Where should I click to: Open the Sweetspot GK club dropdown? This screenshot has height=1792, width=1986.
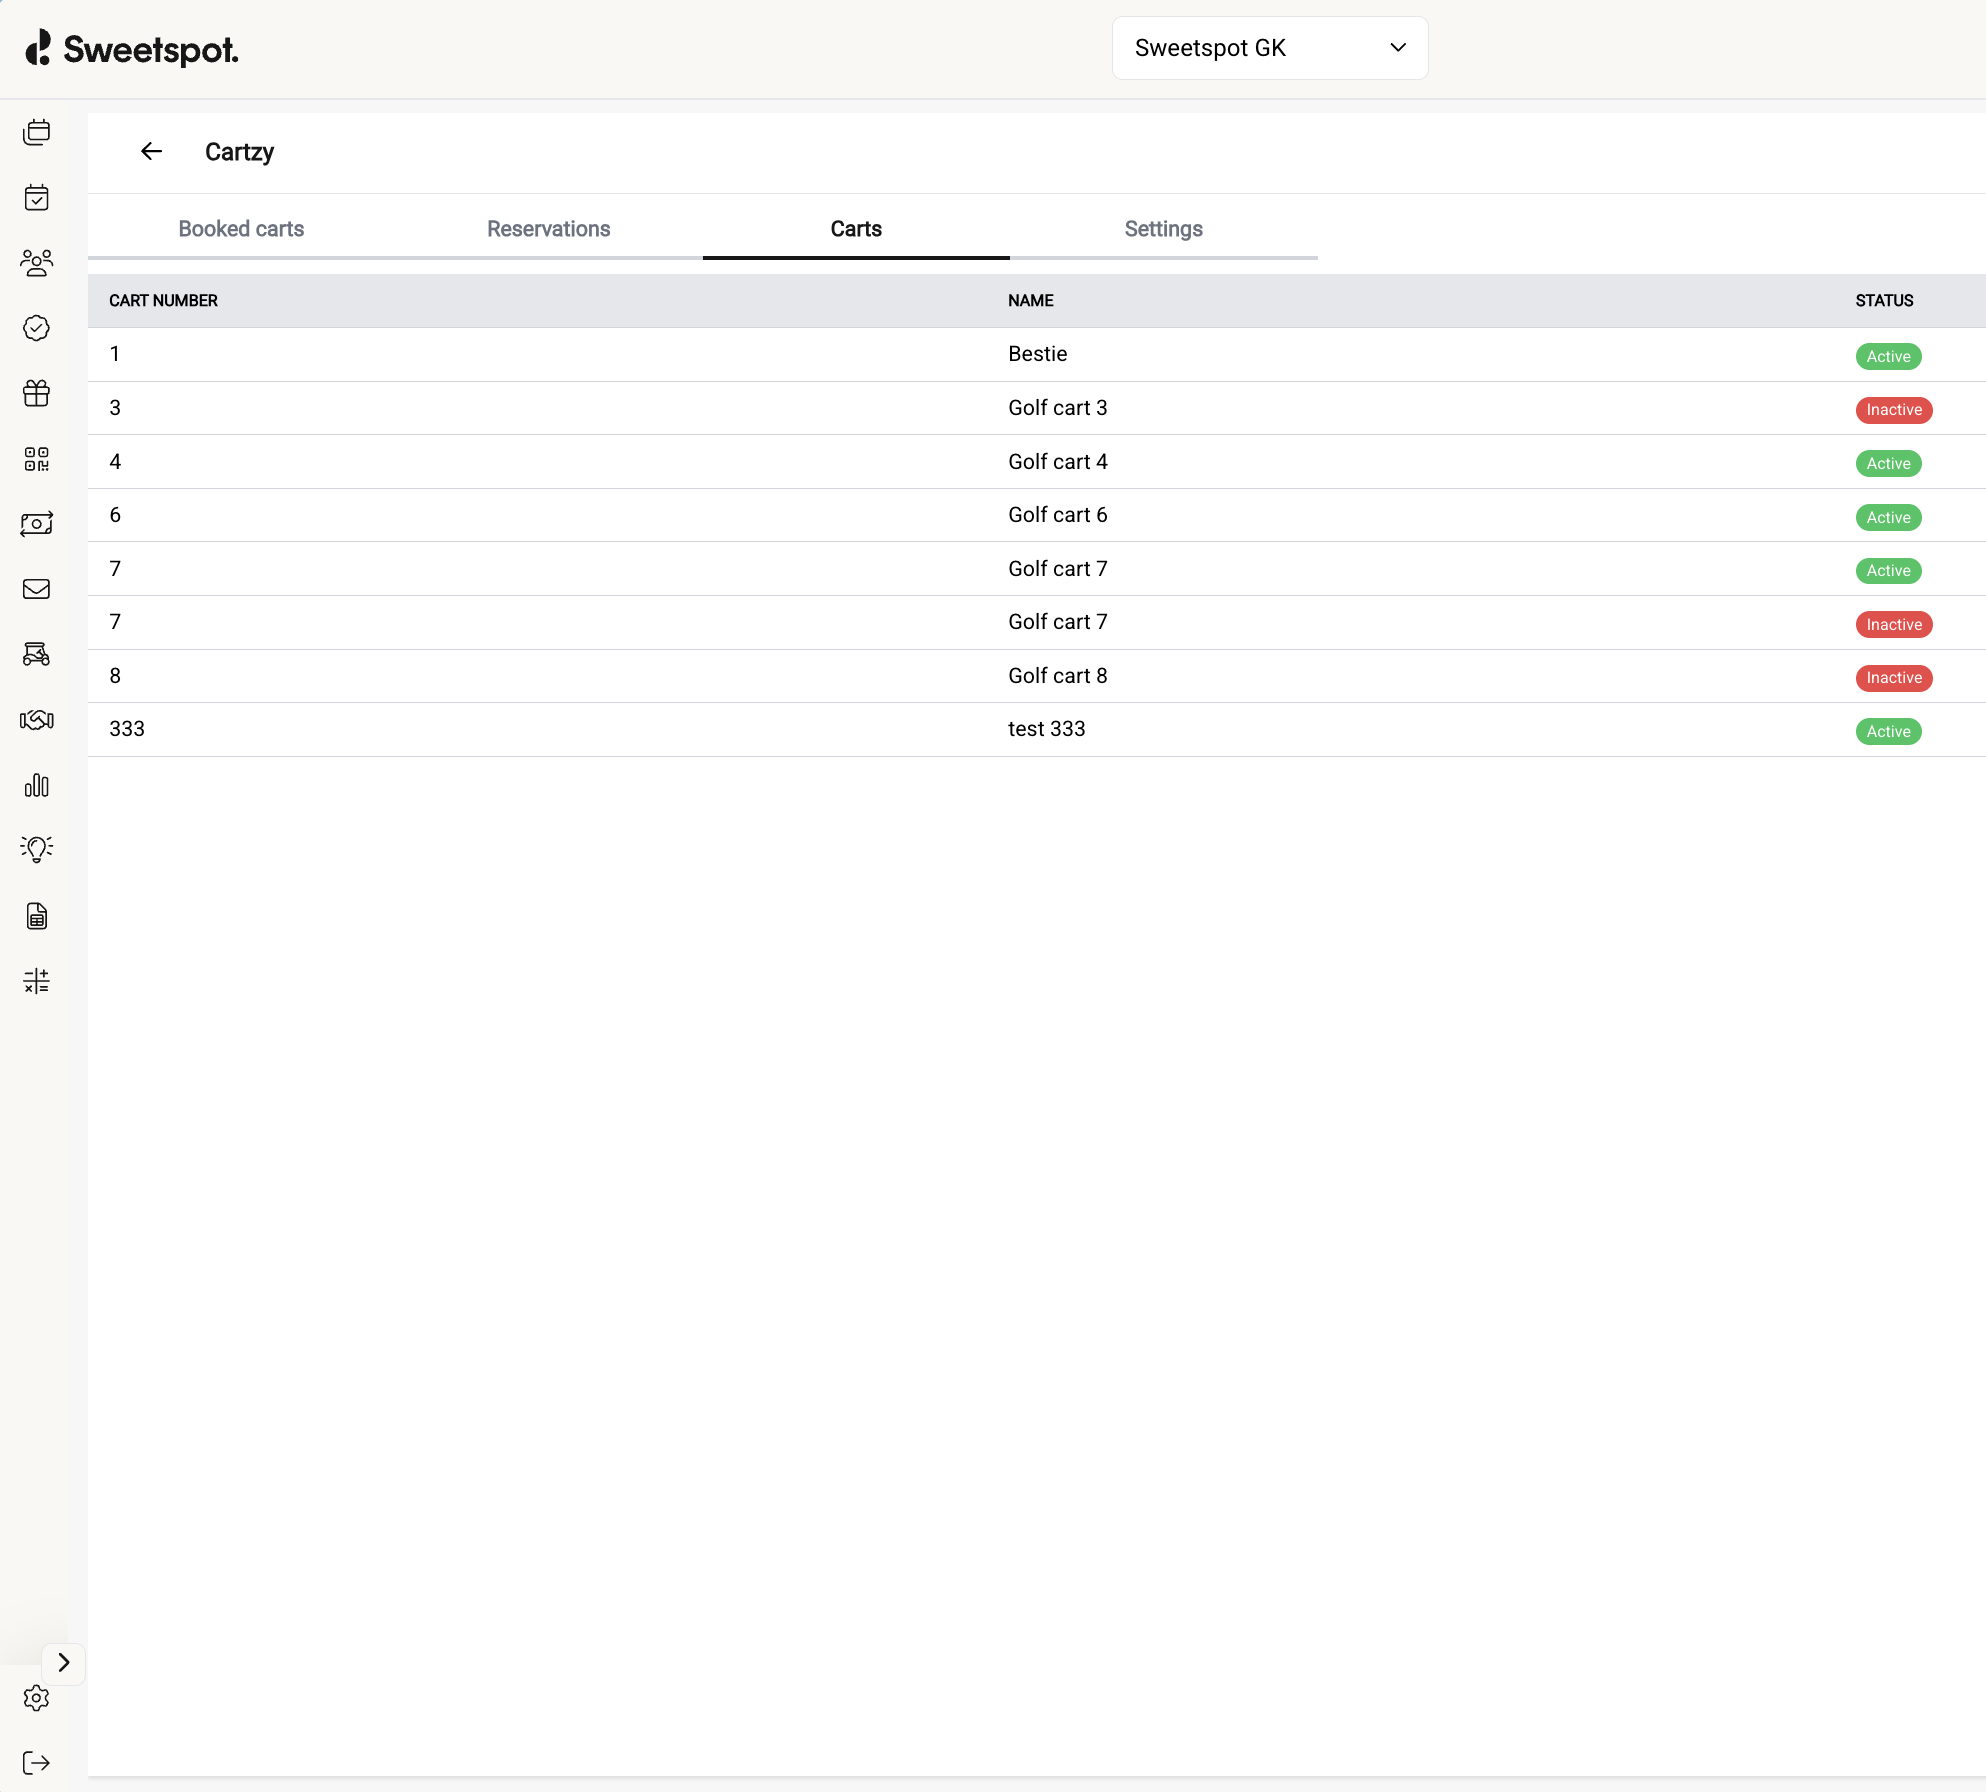click(1269, 48)
